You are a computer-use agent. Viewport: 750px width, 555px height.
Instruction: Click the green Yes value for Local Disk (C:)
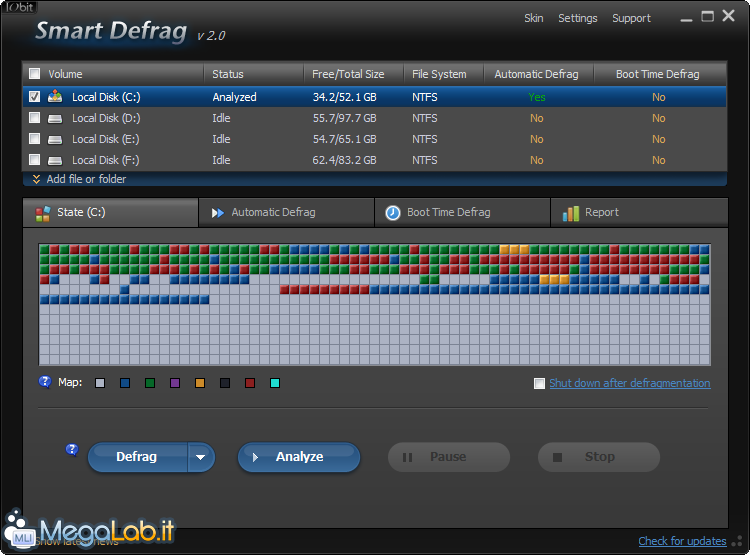[537, 97]
